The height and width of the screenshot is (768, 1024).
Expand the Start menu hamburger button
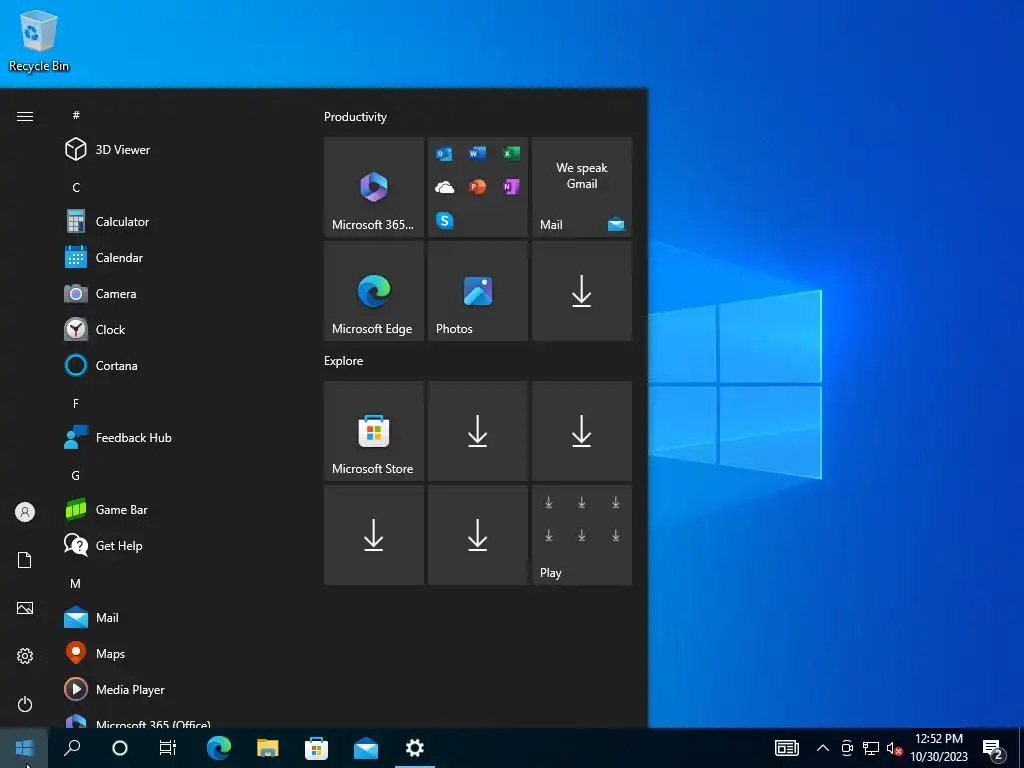tap(25, 116)
